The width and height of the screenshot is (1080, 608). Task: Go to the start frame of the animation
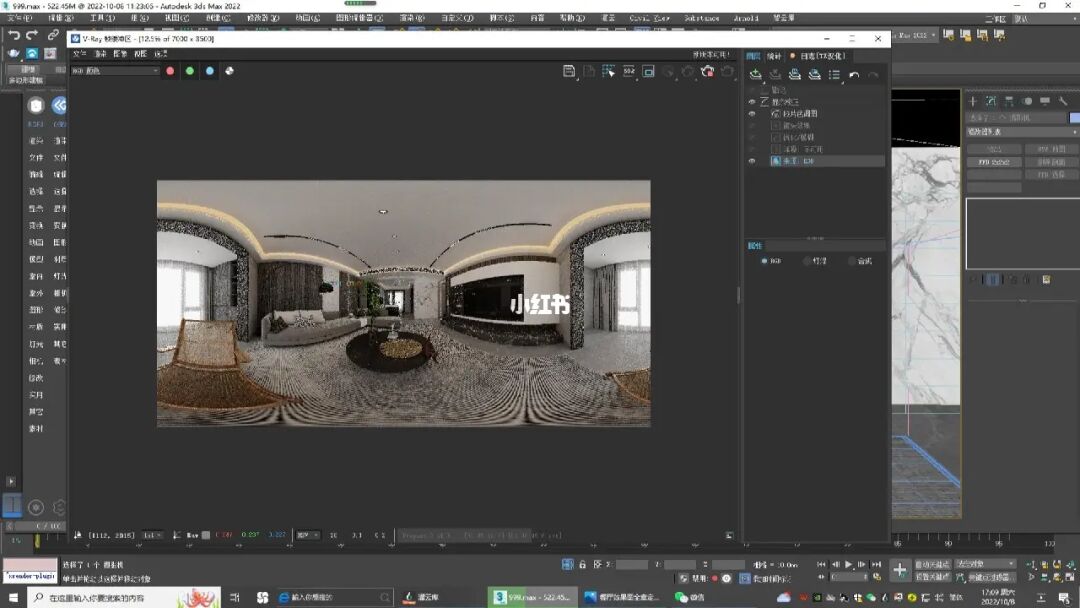[822, 565]
